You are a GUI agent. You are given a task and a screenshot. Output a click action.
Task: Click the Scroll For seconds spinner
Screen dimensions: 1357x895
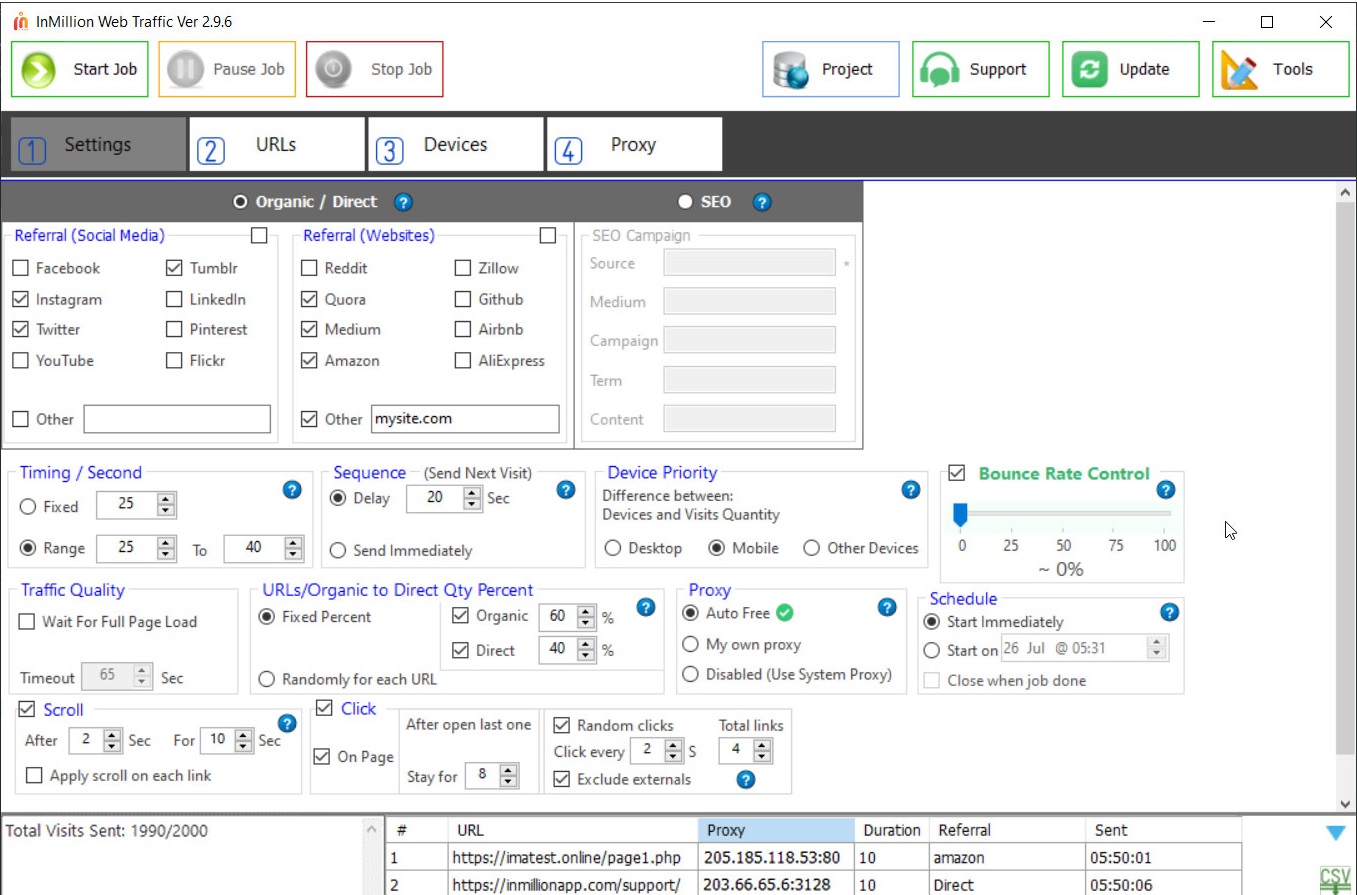click(243, 741)
